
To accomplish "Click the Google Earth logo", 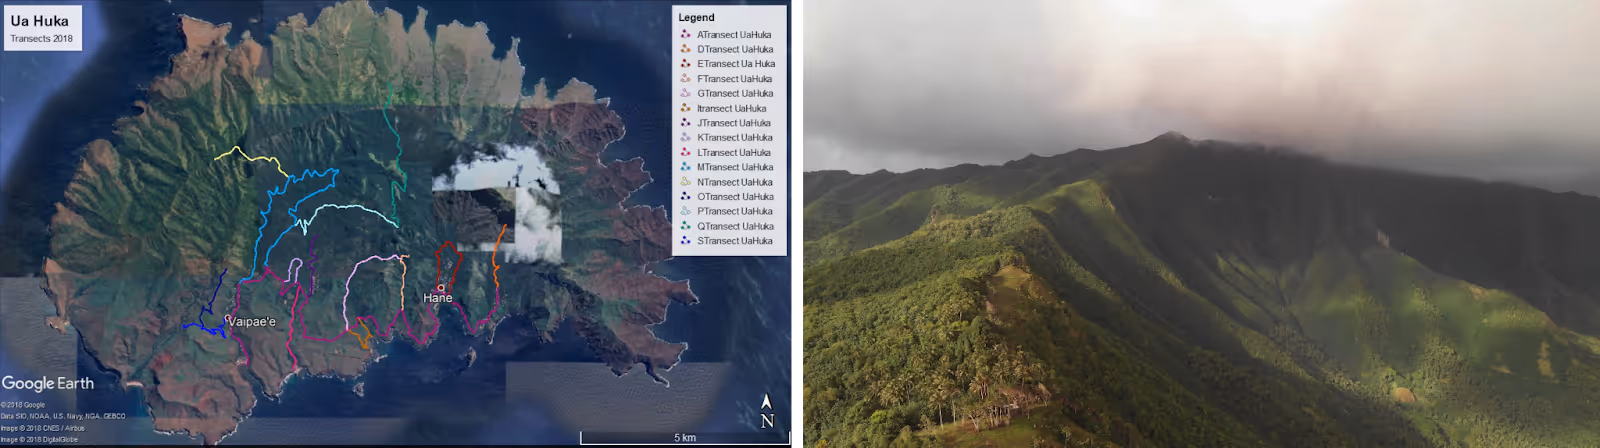I will (48, 383).
